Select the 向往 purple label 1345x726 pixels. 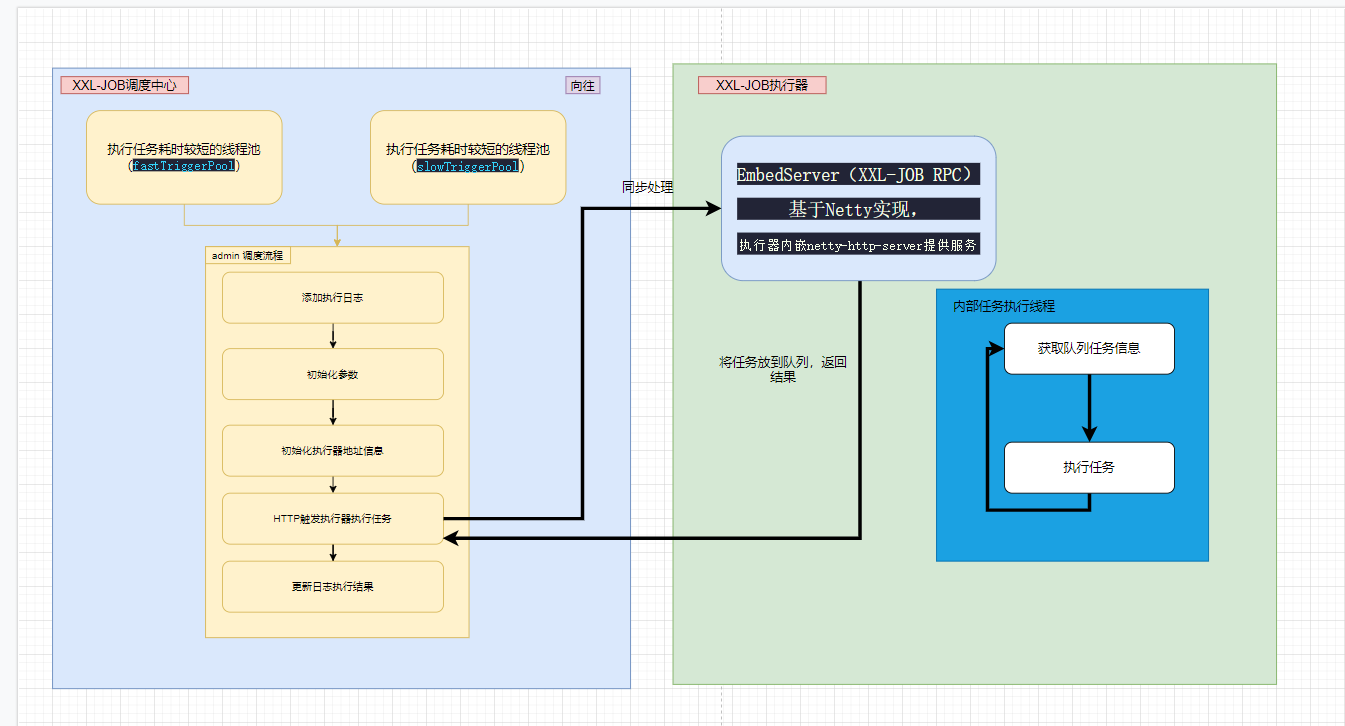point(583,86)
